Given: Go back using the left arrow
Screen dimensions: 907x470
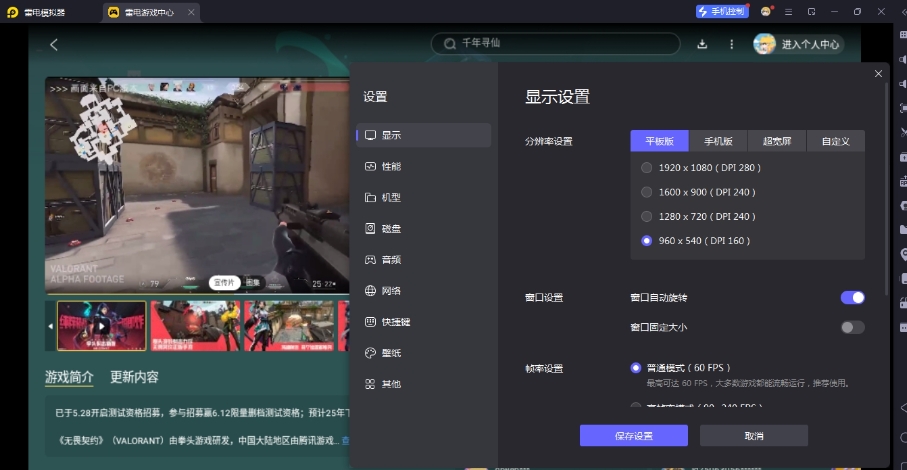Looking at the screenshot, I should (54, 45).
